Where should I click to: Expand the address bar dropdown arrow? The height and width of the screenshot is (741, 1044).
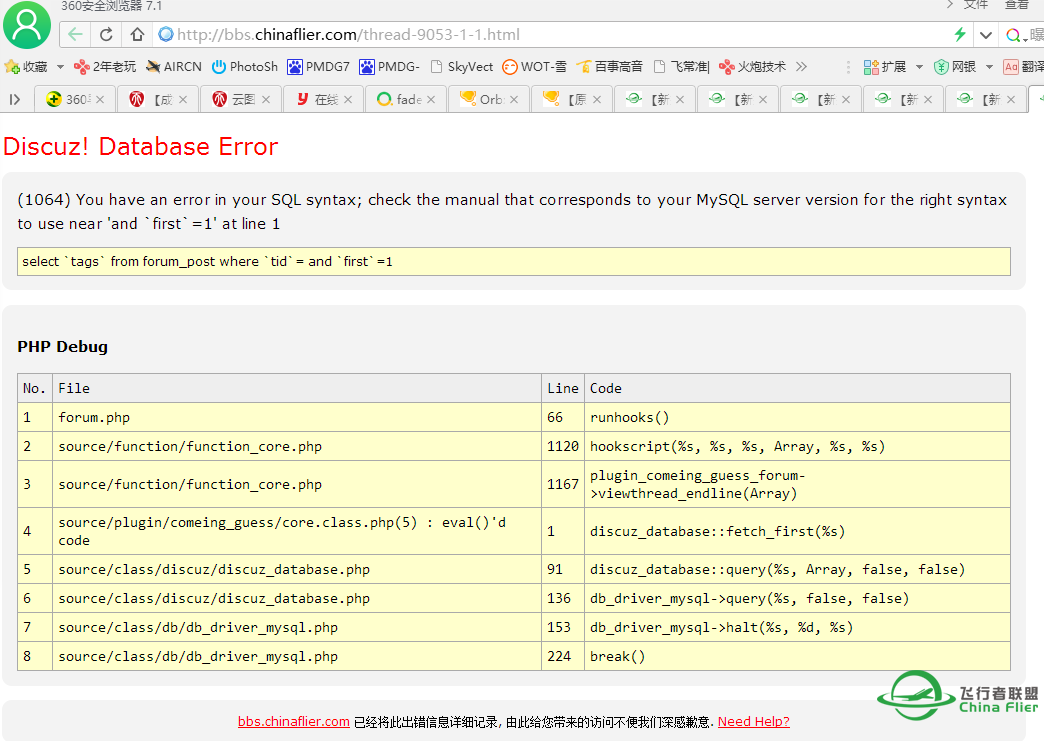pyautogui.click(x=986, y=35)
